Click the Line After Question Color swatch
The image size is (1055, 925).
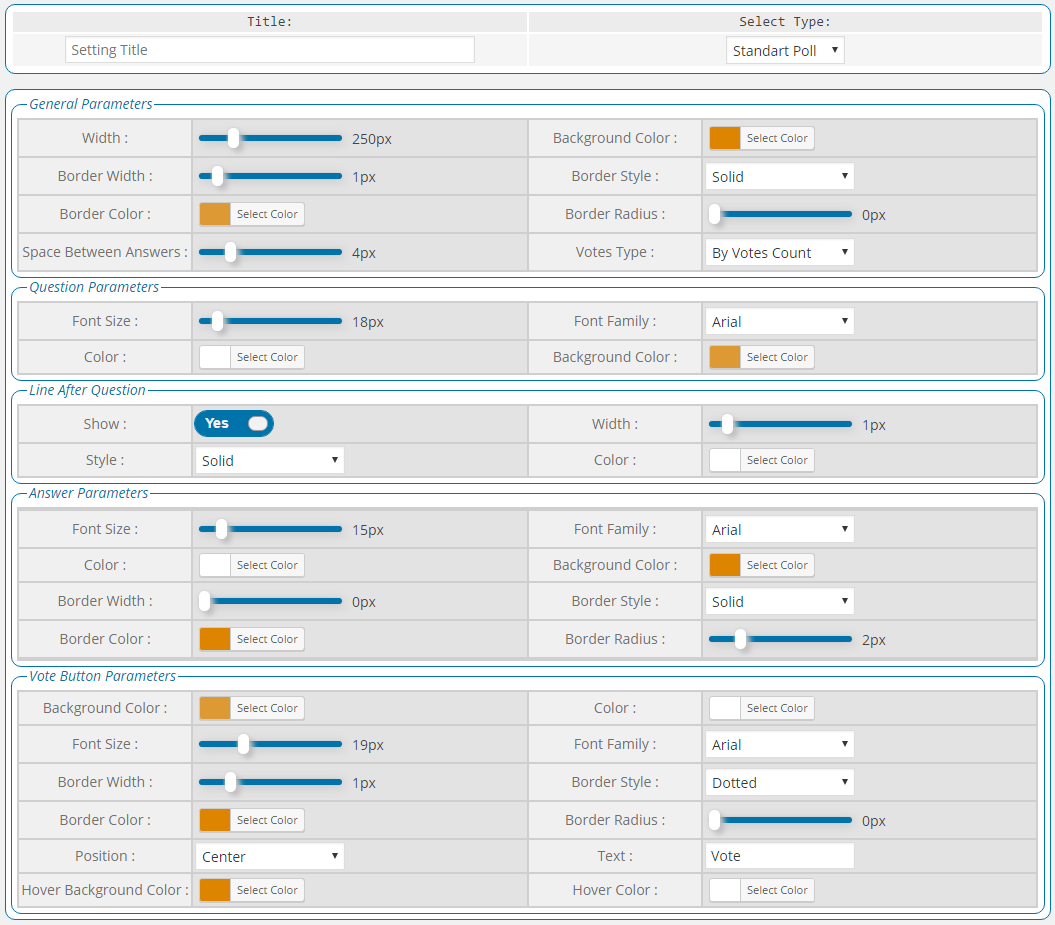pyautogui.click(x=725, y=460)
